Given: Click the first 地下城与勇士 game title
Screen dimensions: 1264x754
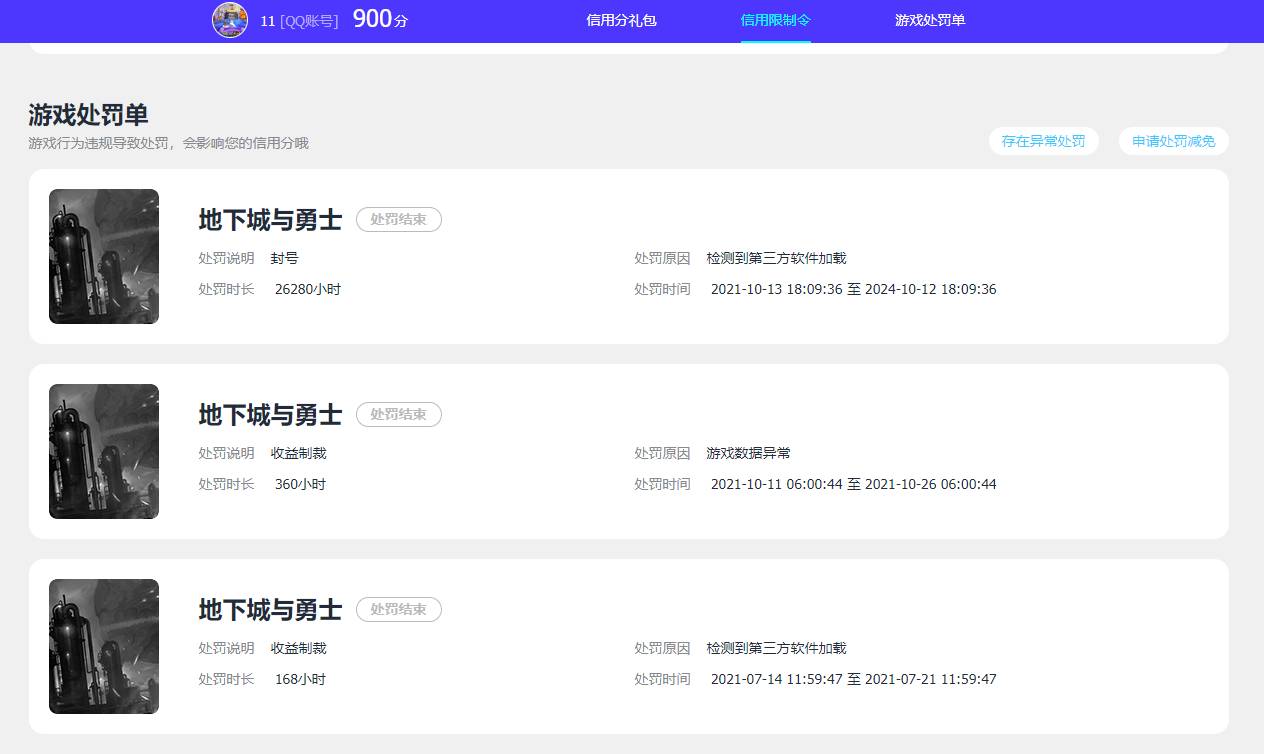Looking at the screenshot, I should (x=270, y=220).
